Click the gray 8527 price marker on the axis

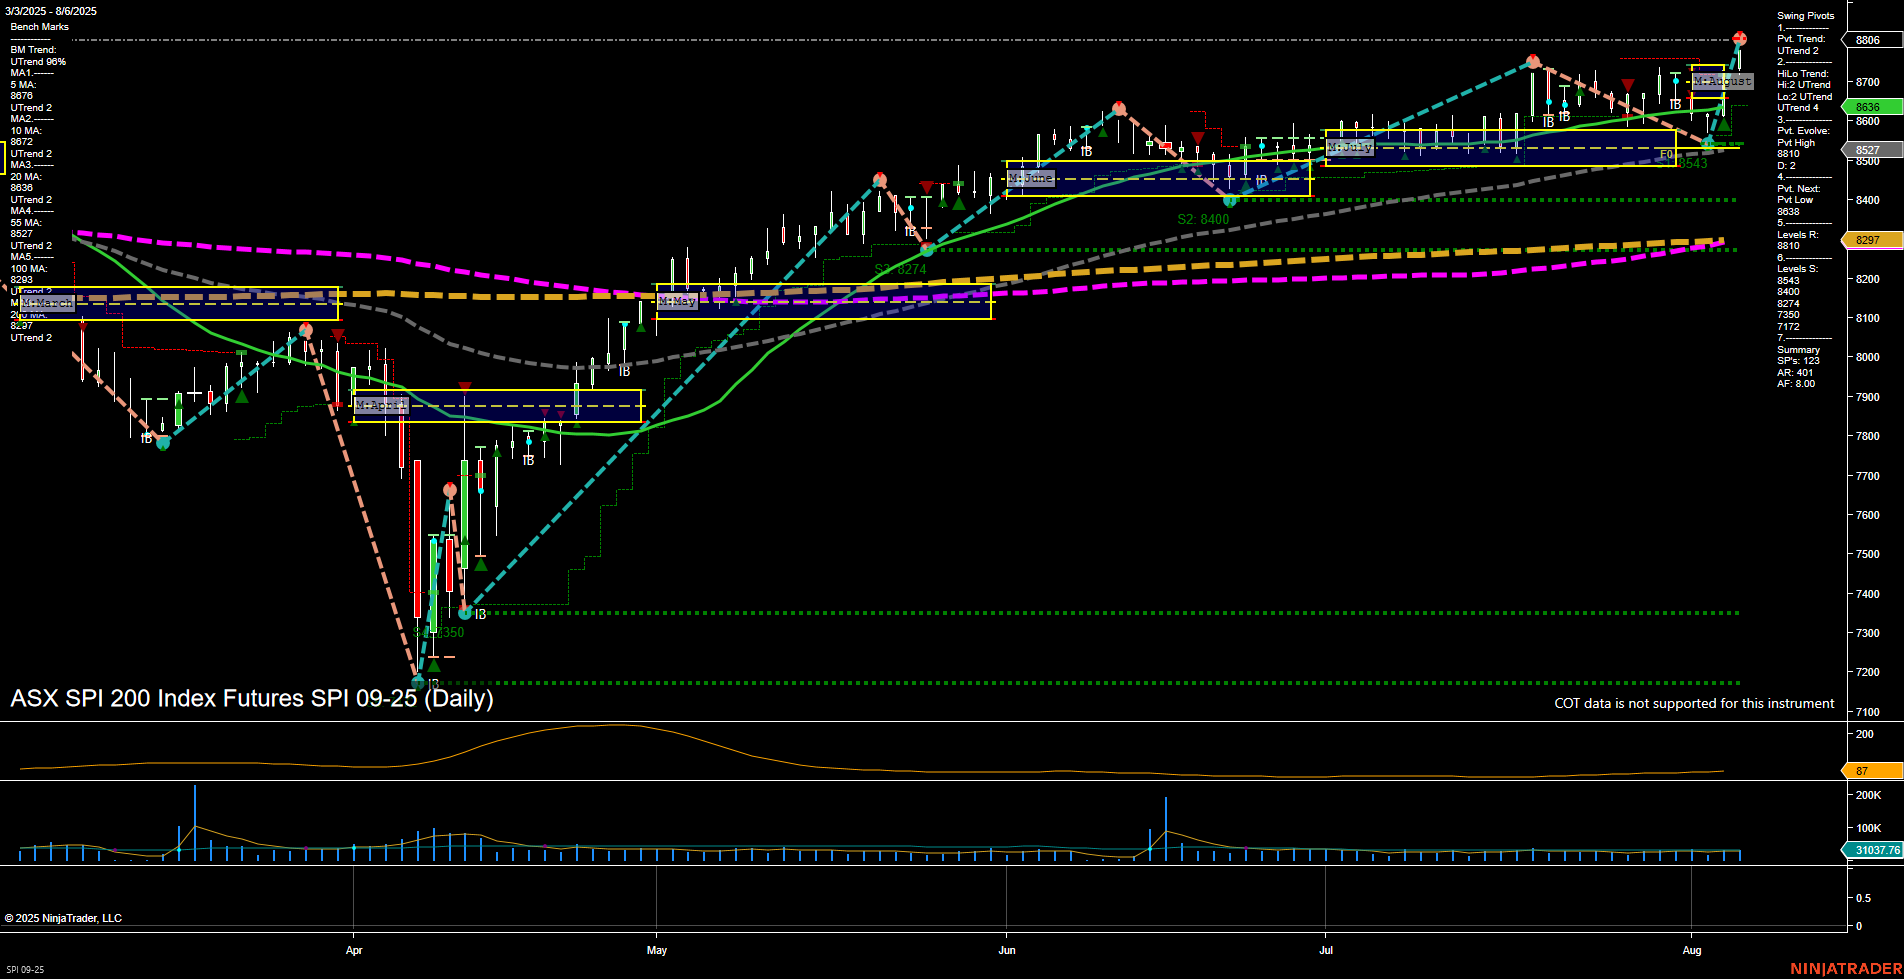pyautogui.click(x=1866, y=149)
